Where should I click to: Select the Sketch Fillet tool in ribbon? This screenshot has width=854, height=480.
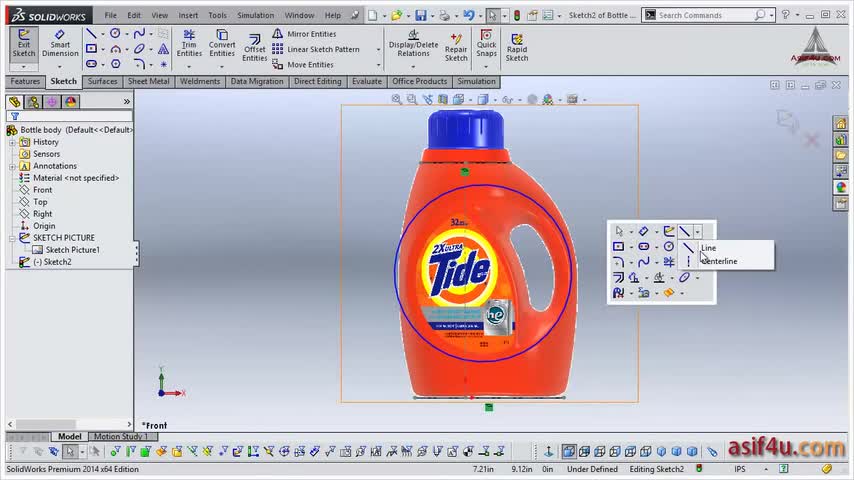click(x=139, y=64)
